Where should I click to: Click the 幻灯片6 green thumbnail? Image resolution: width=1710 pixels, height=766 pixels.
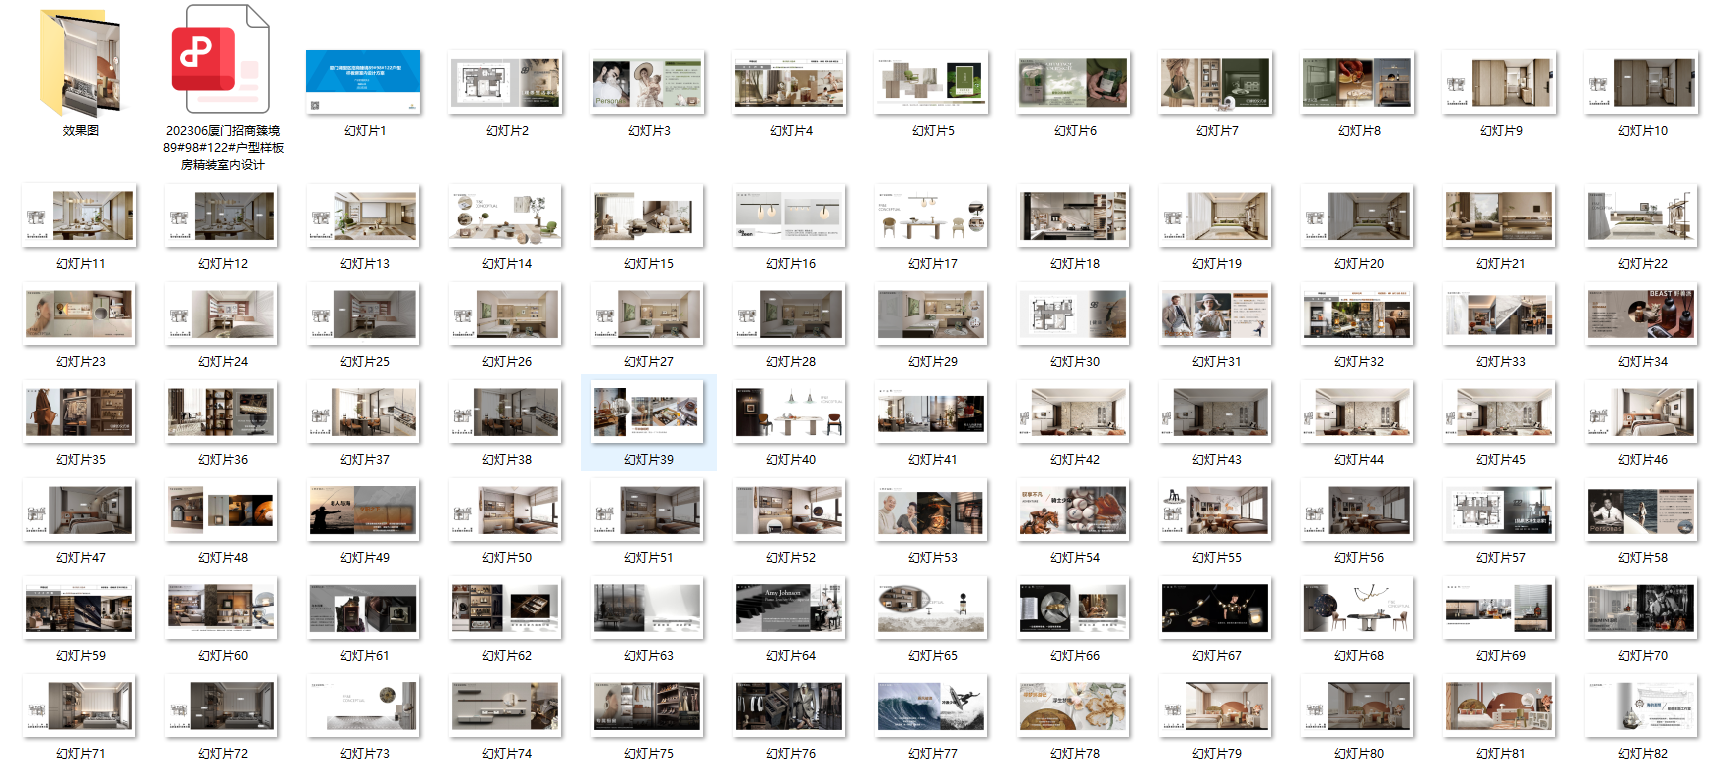[x=1074, y=82]
